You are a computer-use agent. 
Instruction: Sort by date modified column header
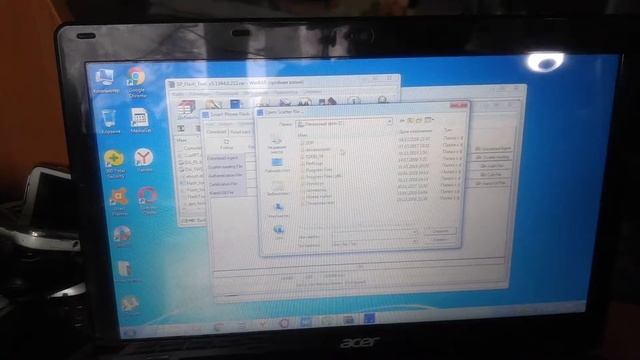416,131
